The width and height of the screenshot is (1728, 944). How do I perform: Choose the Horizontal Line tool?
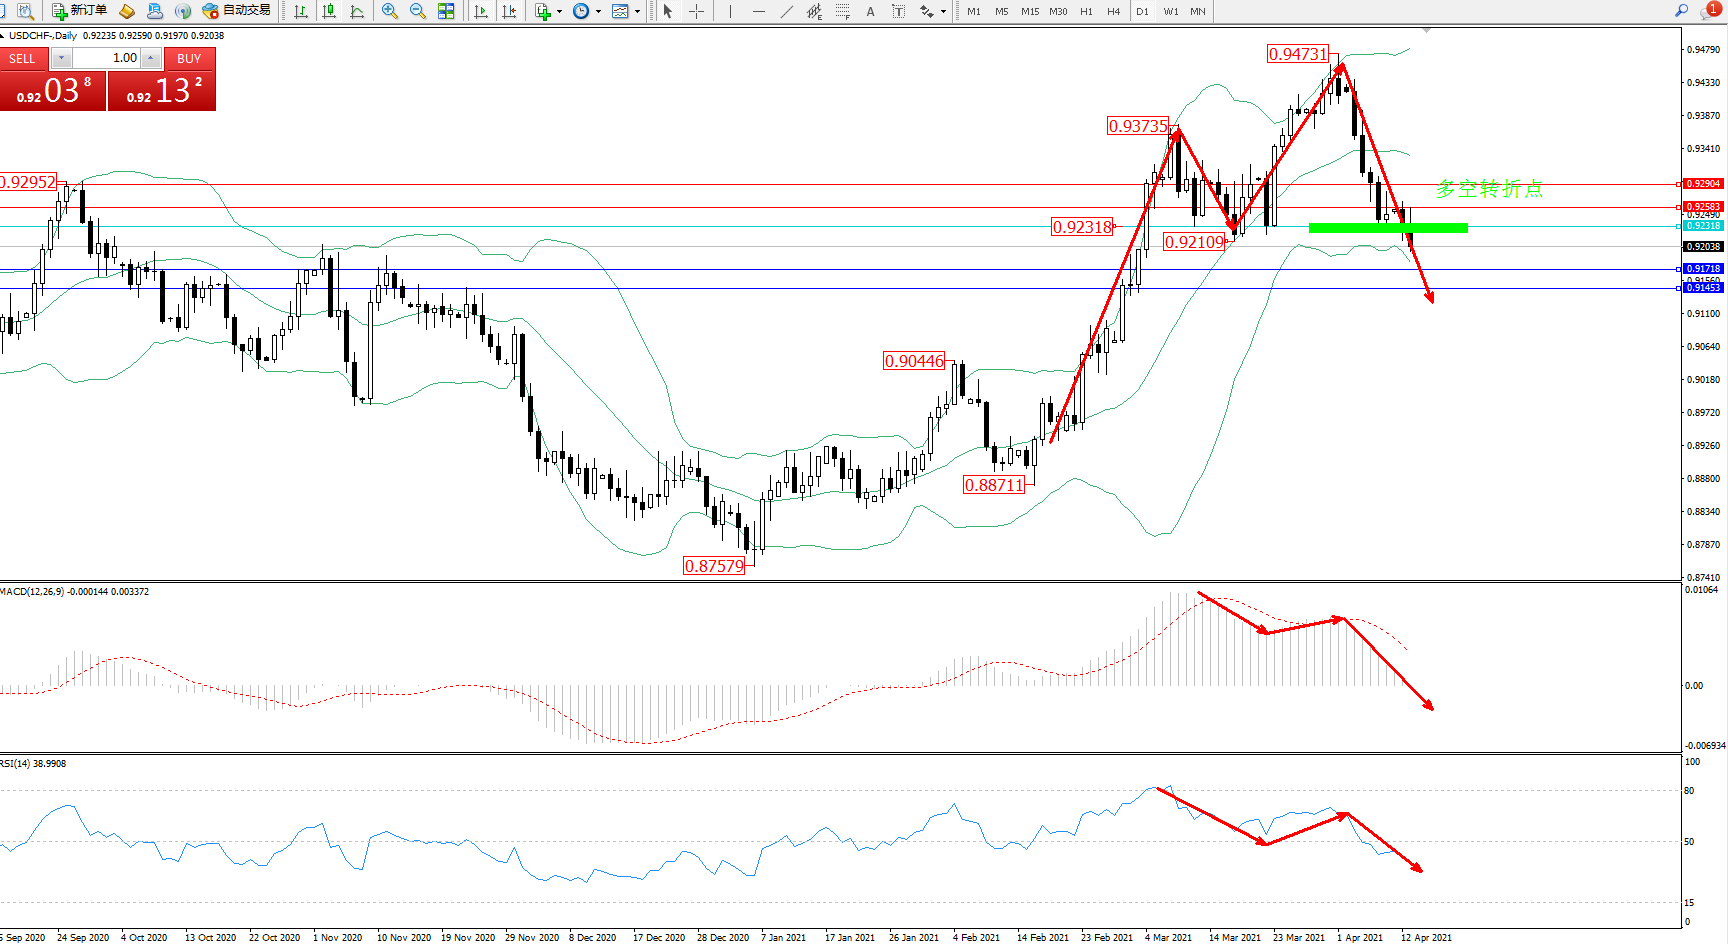758,11
